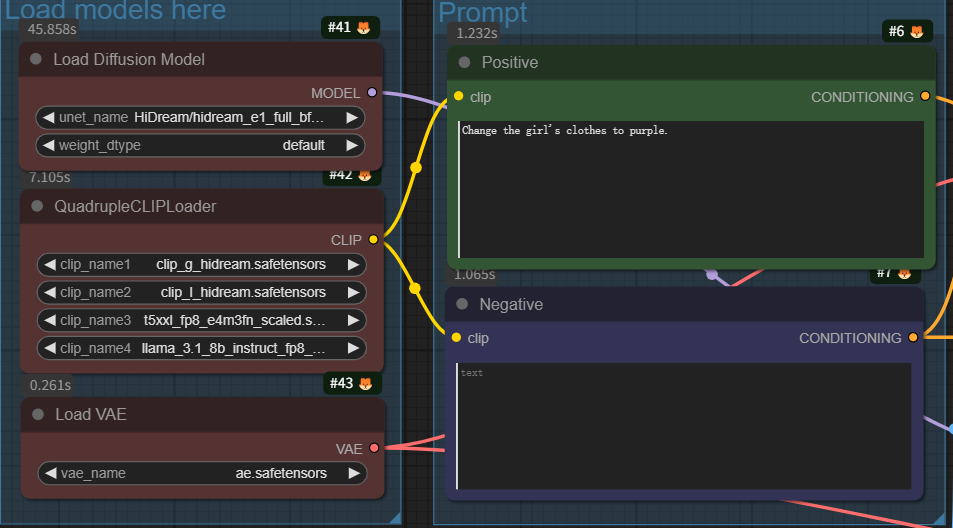This screenshot has width=953, height=528.
Task: Click the VAE output socket
Action: coord(374,448)
